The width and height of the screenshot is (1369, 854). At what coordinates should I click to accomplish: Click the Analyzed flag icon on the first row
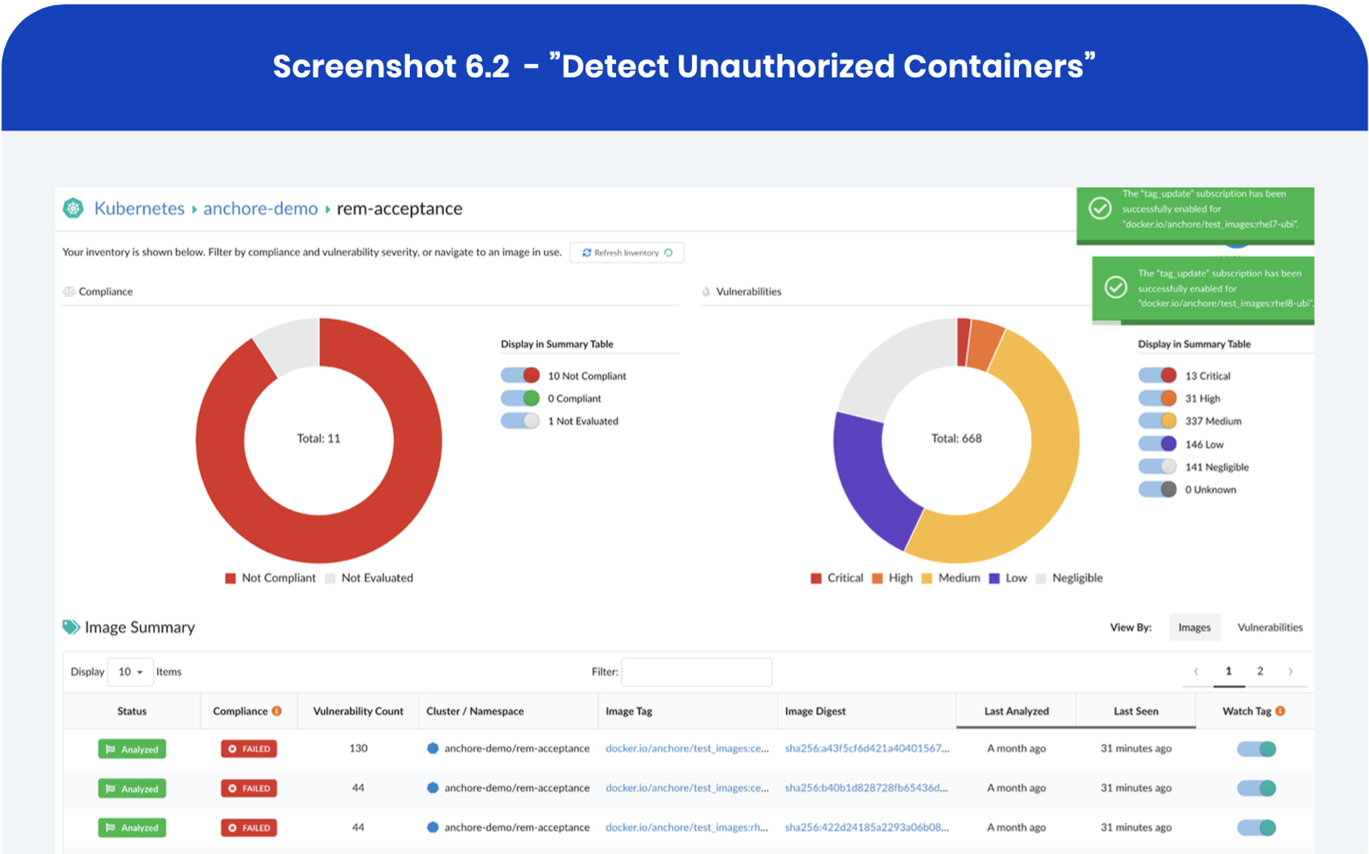point(113,747)
